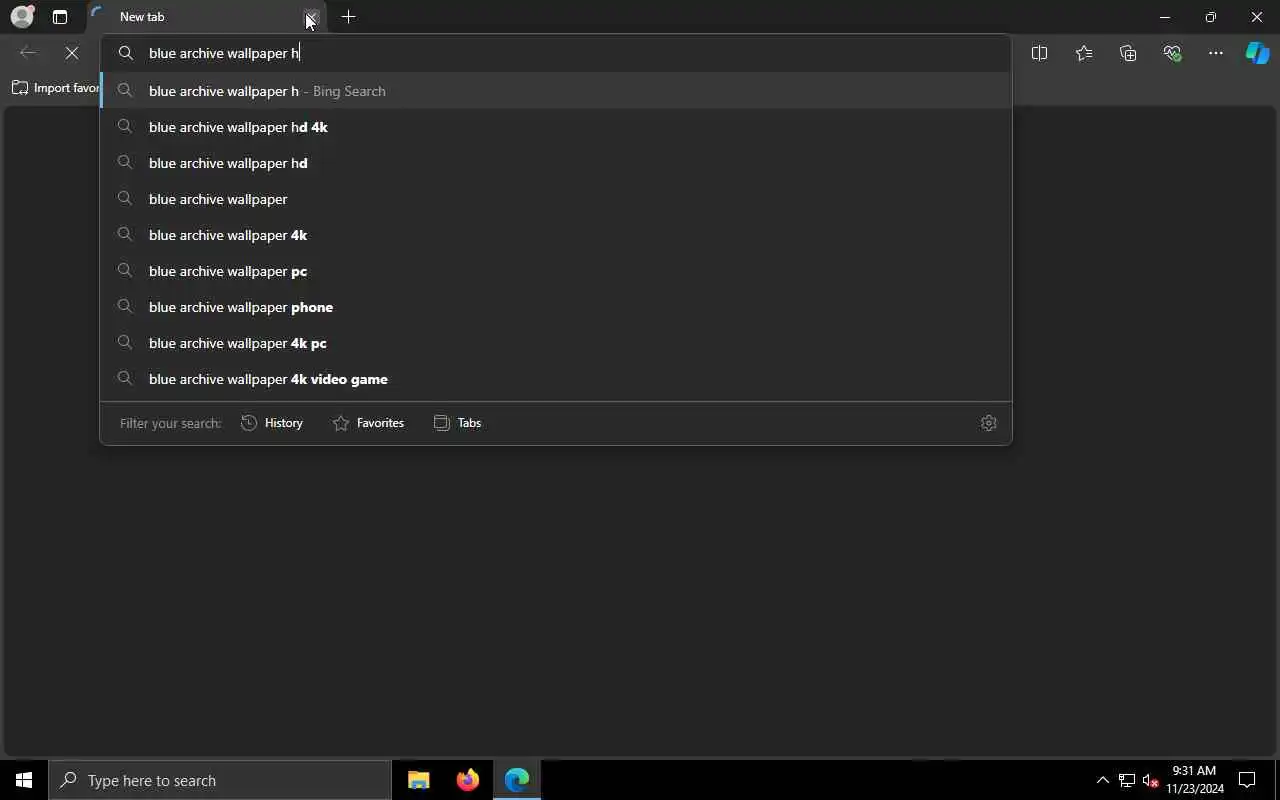
Task: Filter search by Favorites
Action: click(368, 423)
